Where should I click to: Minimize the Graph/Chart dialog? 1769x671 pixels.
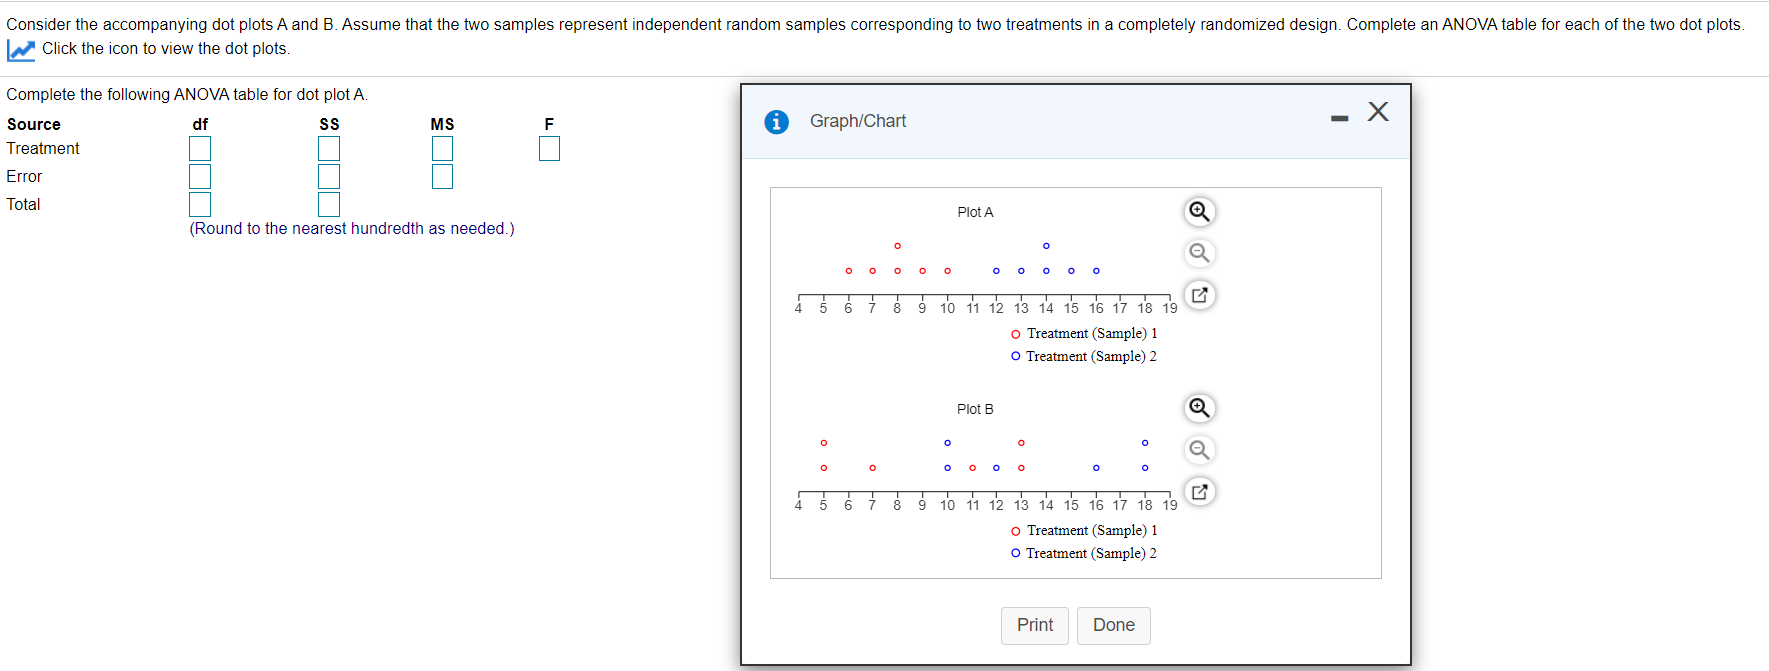(x=1339, y=116)
